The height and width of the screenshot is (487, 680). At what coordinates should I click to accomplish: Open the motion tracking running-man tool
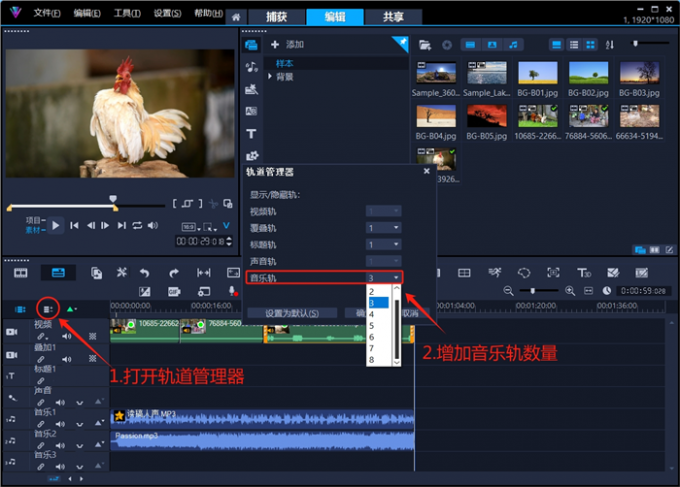(494, 272)
